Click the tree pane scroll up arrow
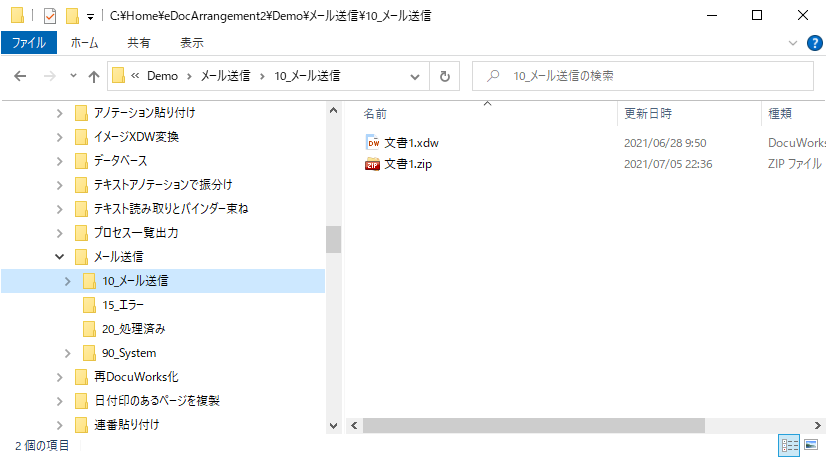Screen dimensions: 827x458 (x=333, y=110)
